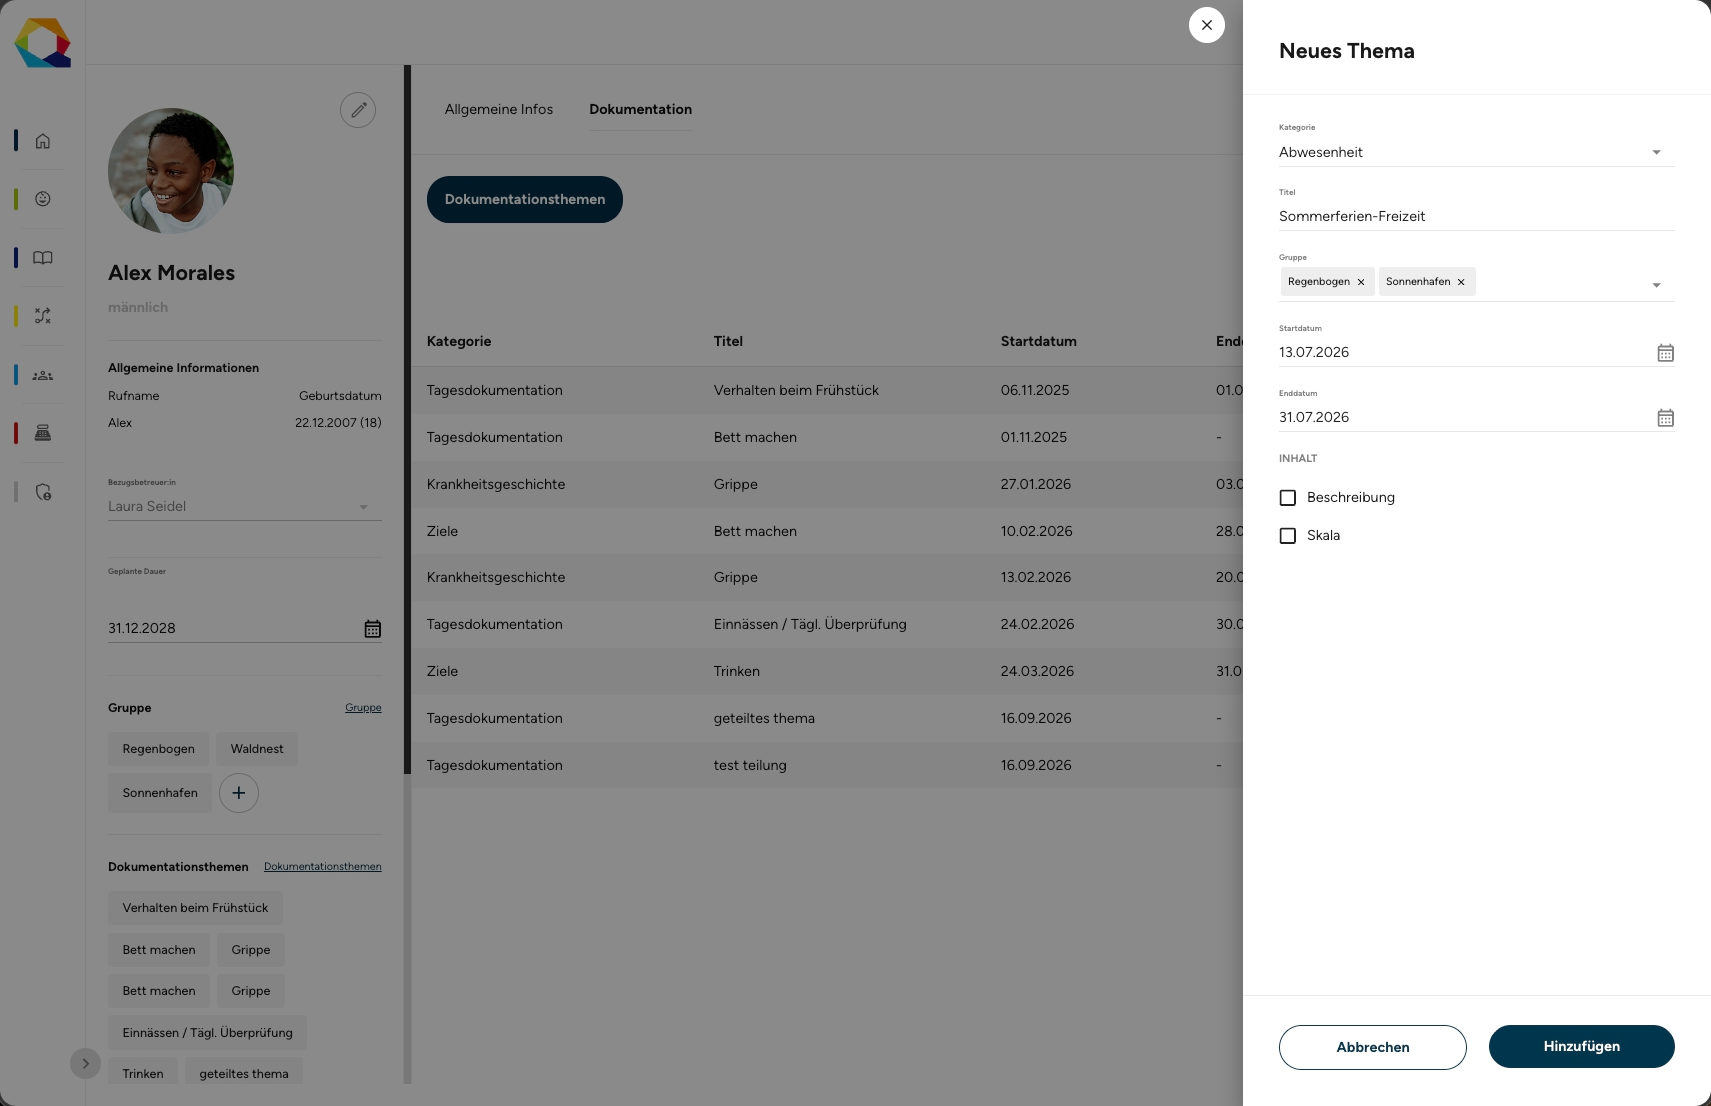1711x1106 pixels.
Task: Switch to the Allgemeine Infos tab
Action: click(x=499, y=109)
